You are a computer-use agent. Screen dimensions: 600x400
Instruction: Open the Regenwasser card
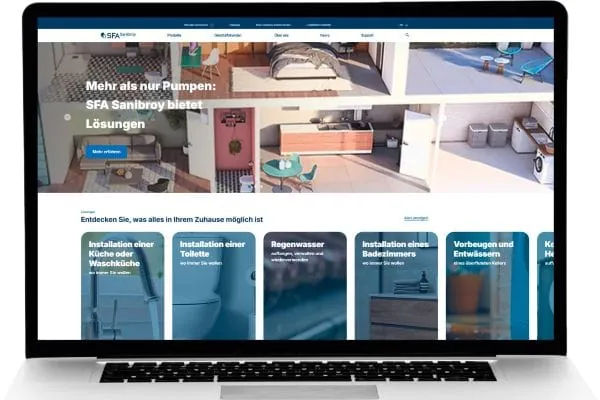305,286
